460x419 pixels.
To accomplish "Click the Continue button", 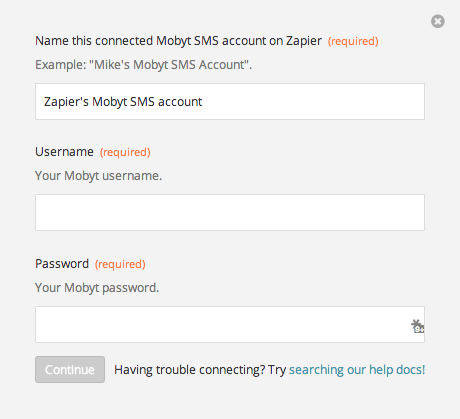I will pyautogui.click(x=70, y=369).
